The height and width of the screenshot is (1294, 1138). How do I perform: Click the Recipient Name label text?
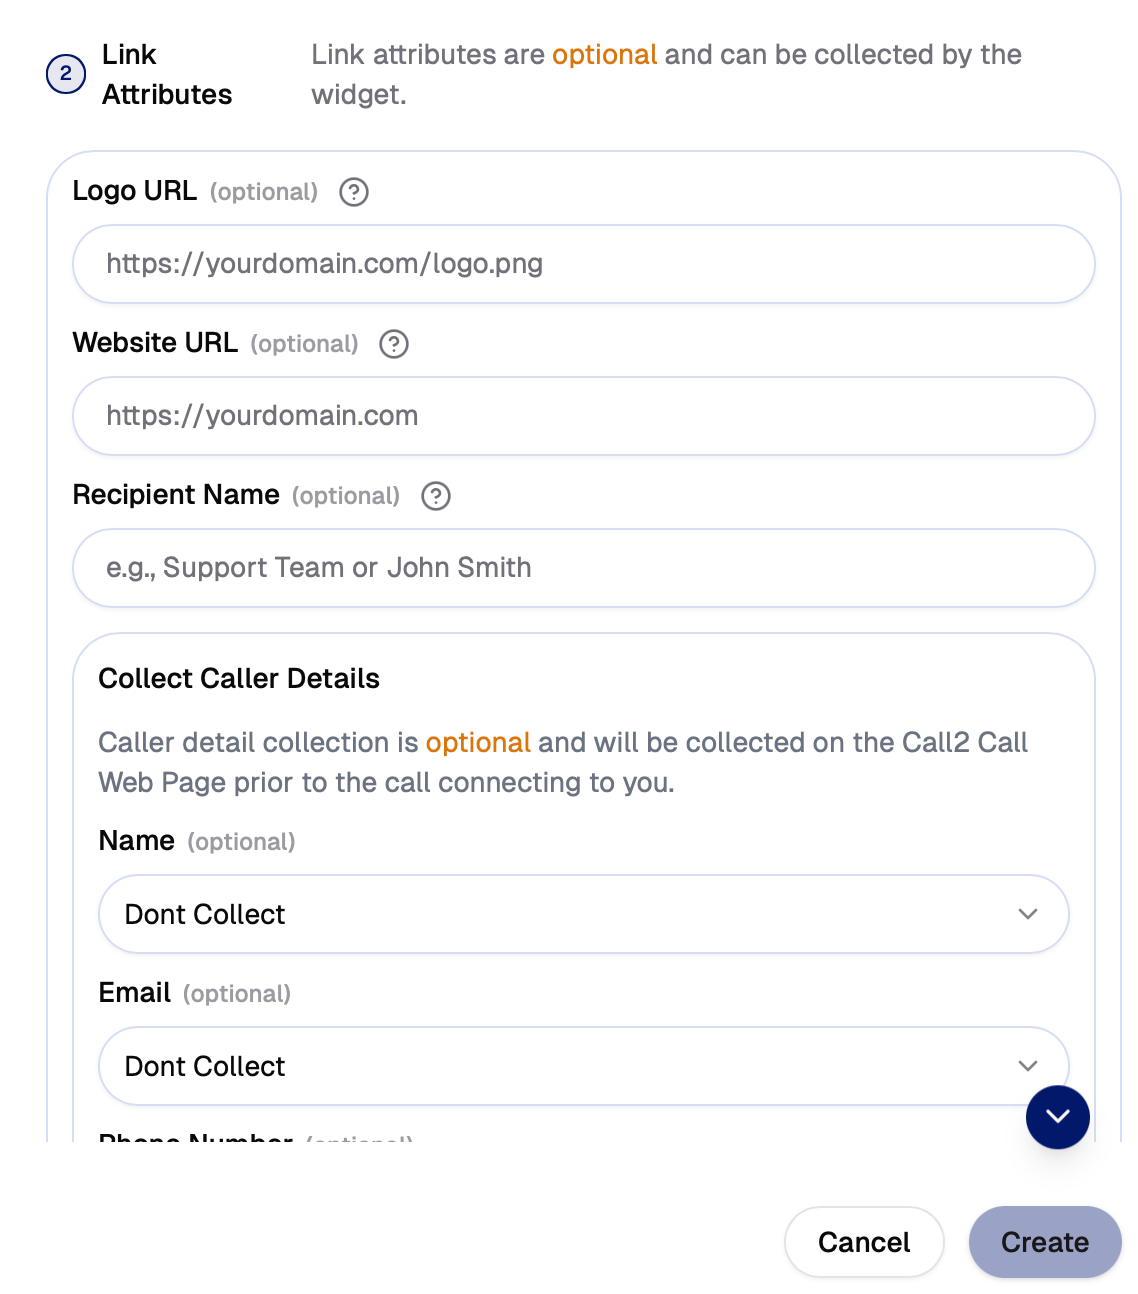176,495
